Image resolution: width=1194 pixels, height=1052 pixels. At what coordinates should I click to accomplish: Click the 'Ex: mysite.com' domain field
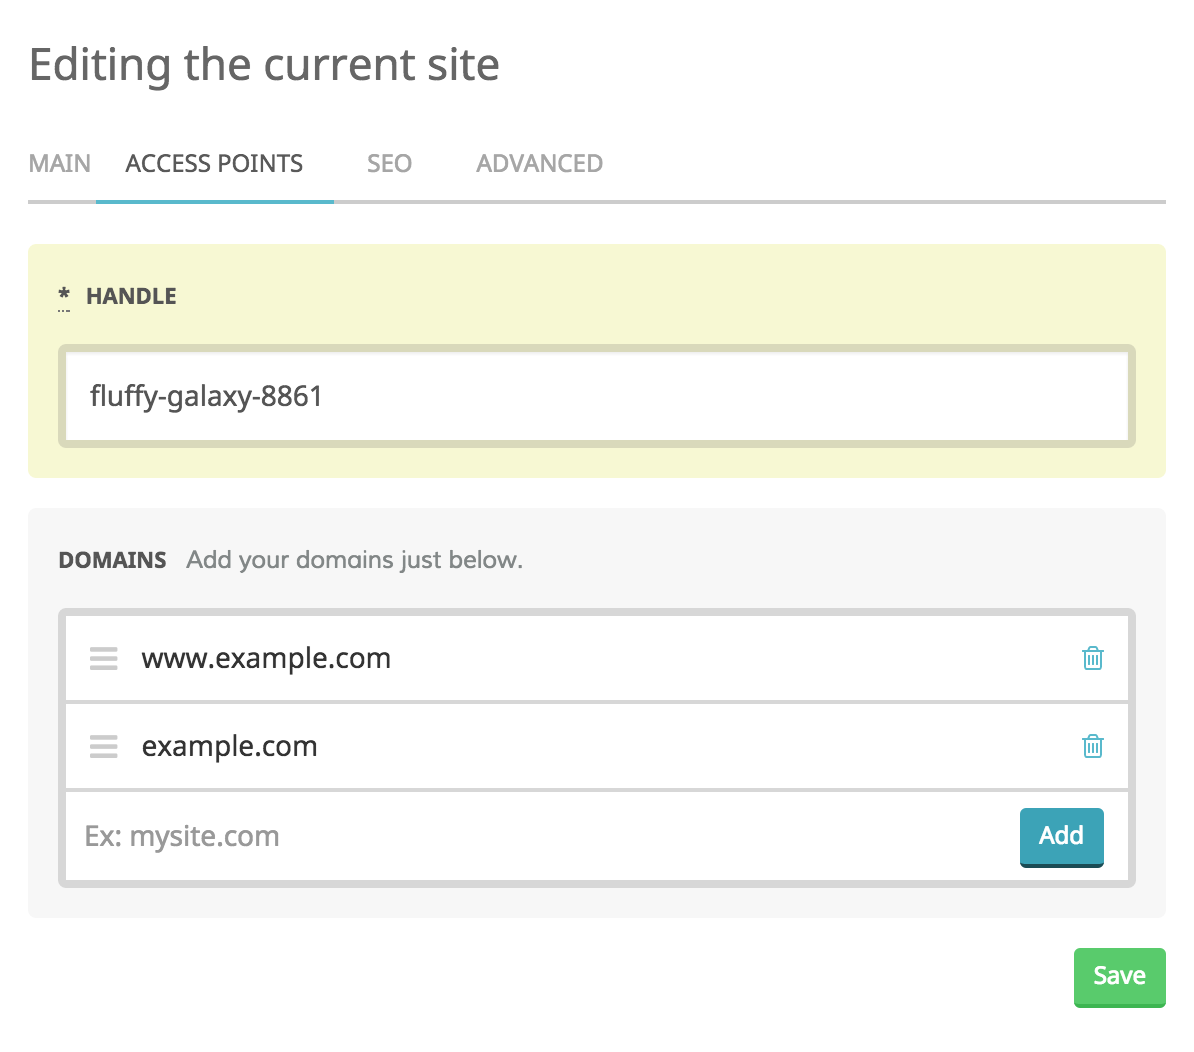pyautogui.click(x=540, y=836)
